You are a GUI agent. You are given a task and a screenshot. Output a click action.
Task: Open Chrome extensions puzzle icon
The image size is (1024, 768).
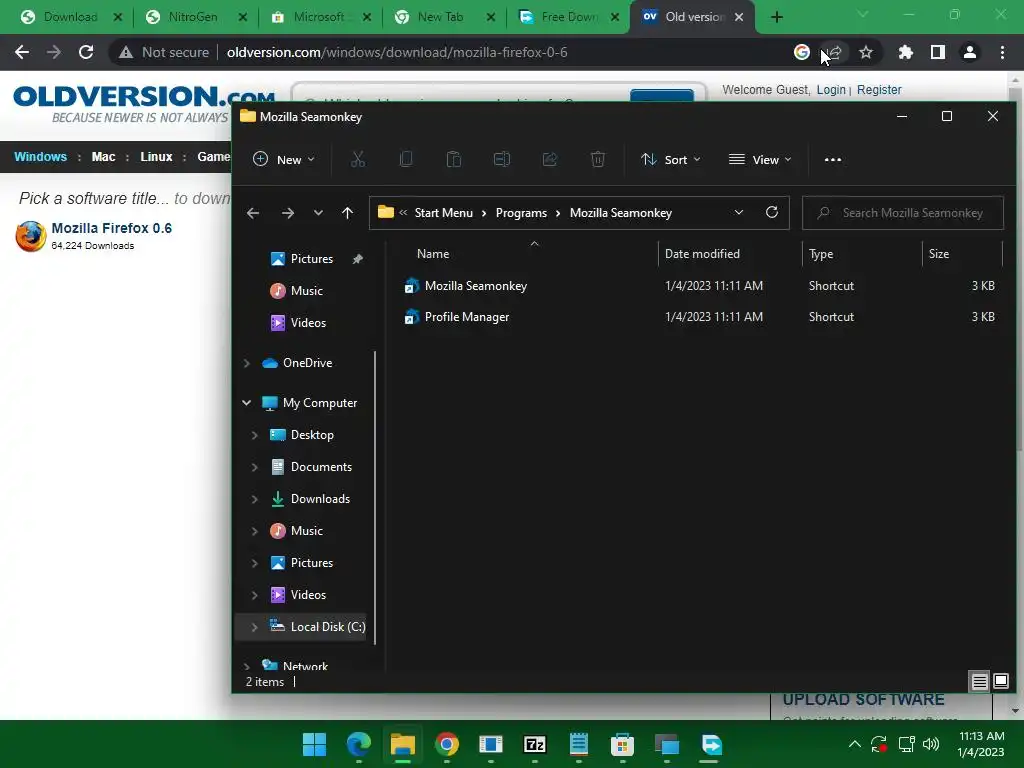tap(906, 52)
